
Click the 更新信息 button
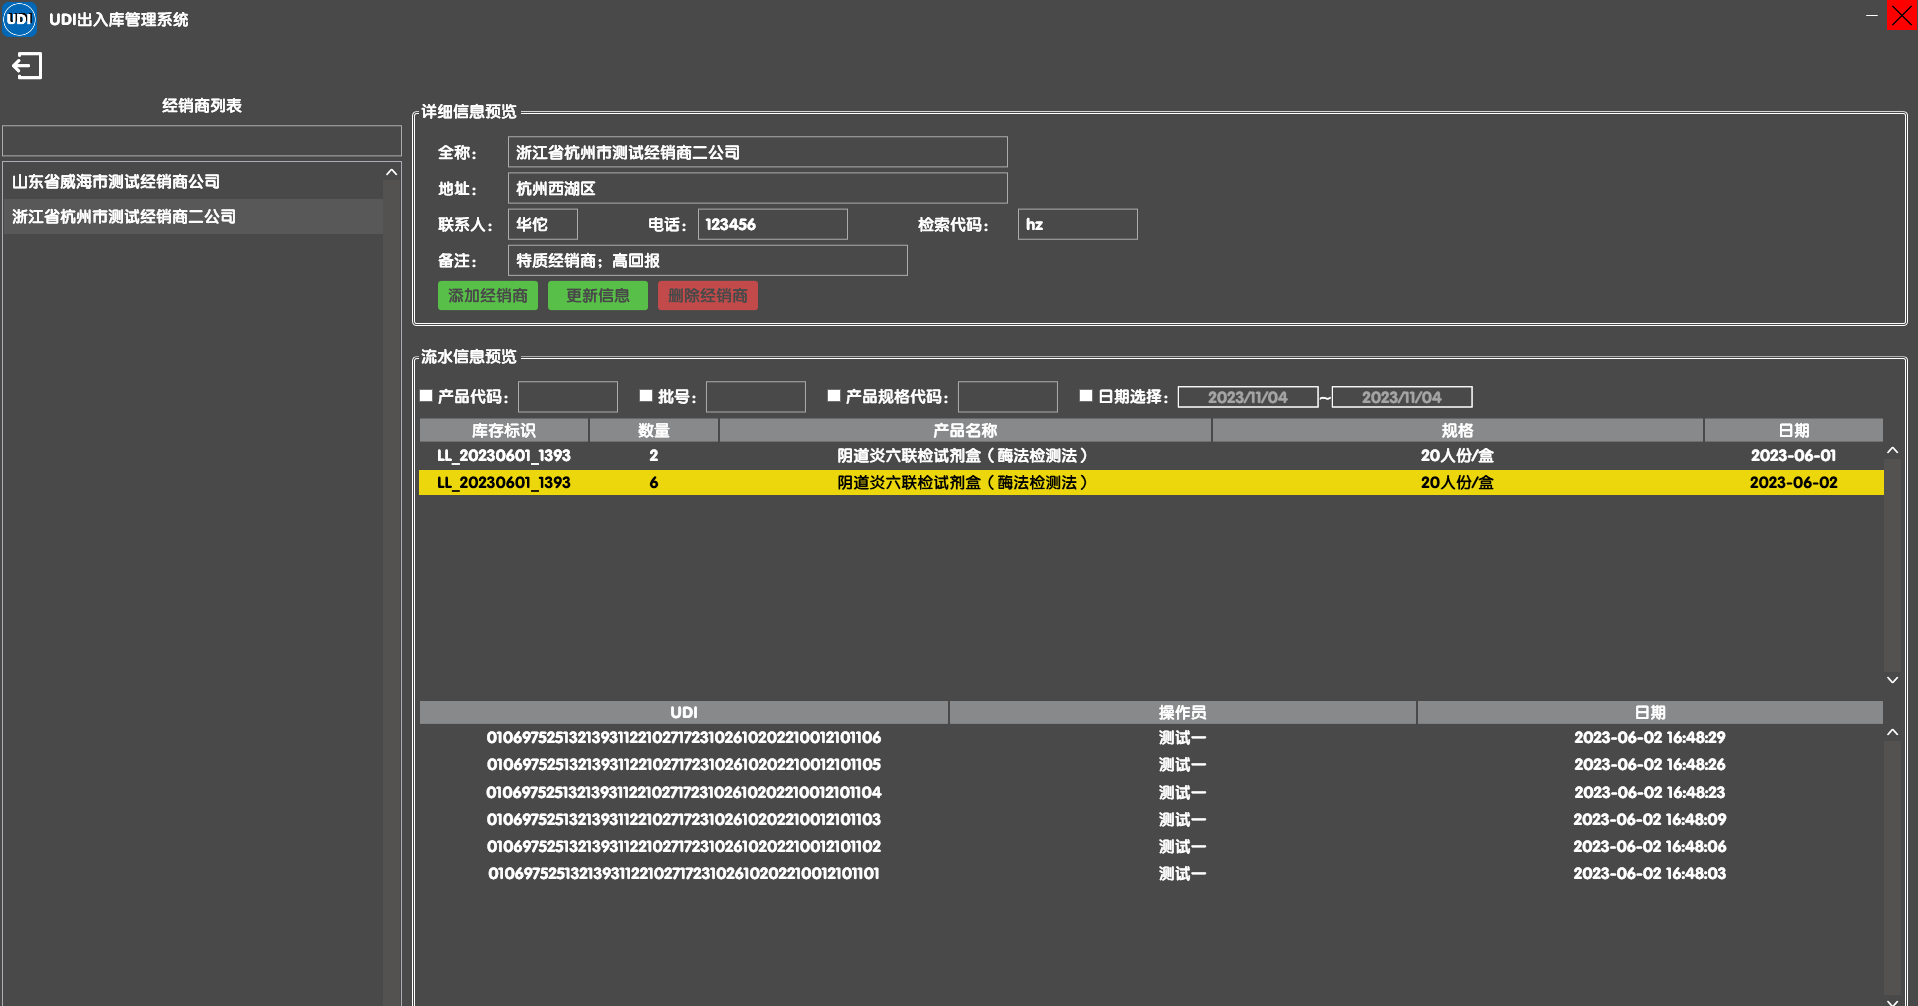pos(598,295)
